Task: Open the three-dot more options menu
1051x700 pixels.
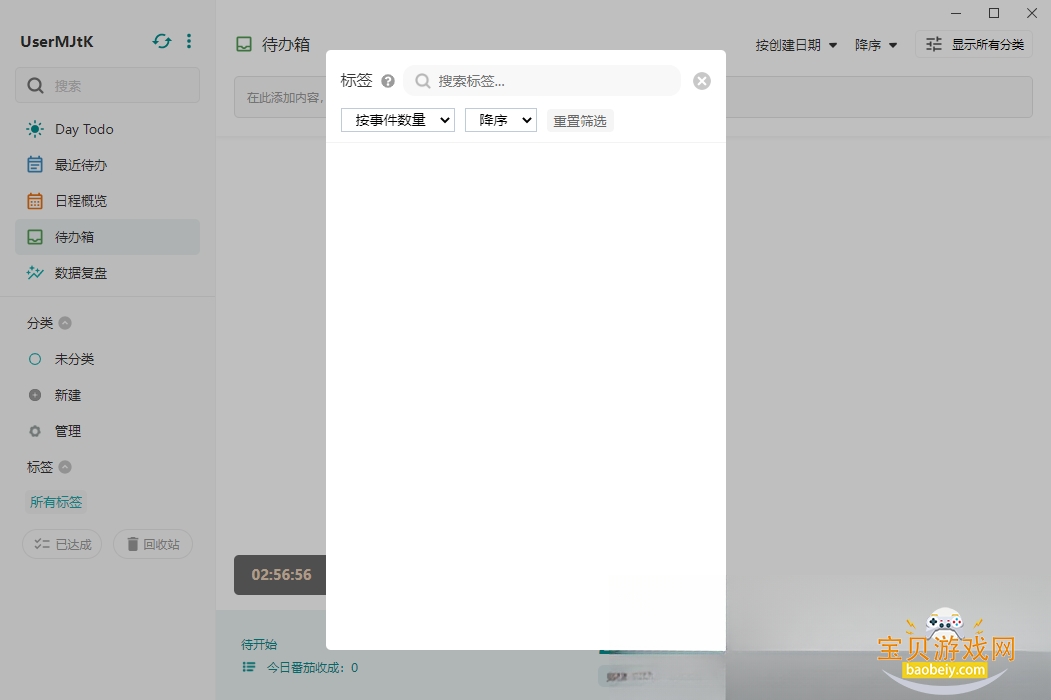Action: point(189,42)
